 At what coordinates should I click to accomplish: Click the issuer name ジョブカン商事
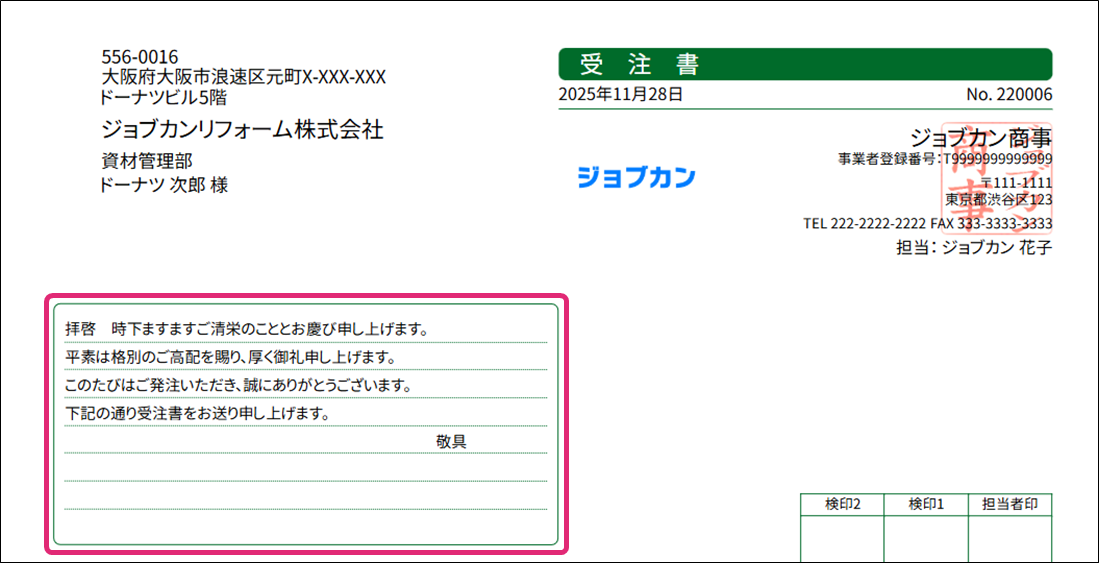[981, 137]
